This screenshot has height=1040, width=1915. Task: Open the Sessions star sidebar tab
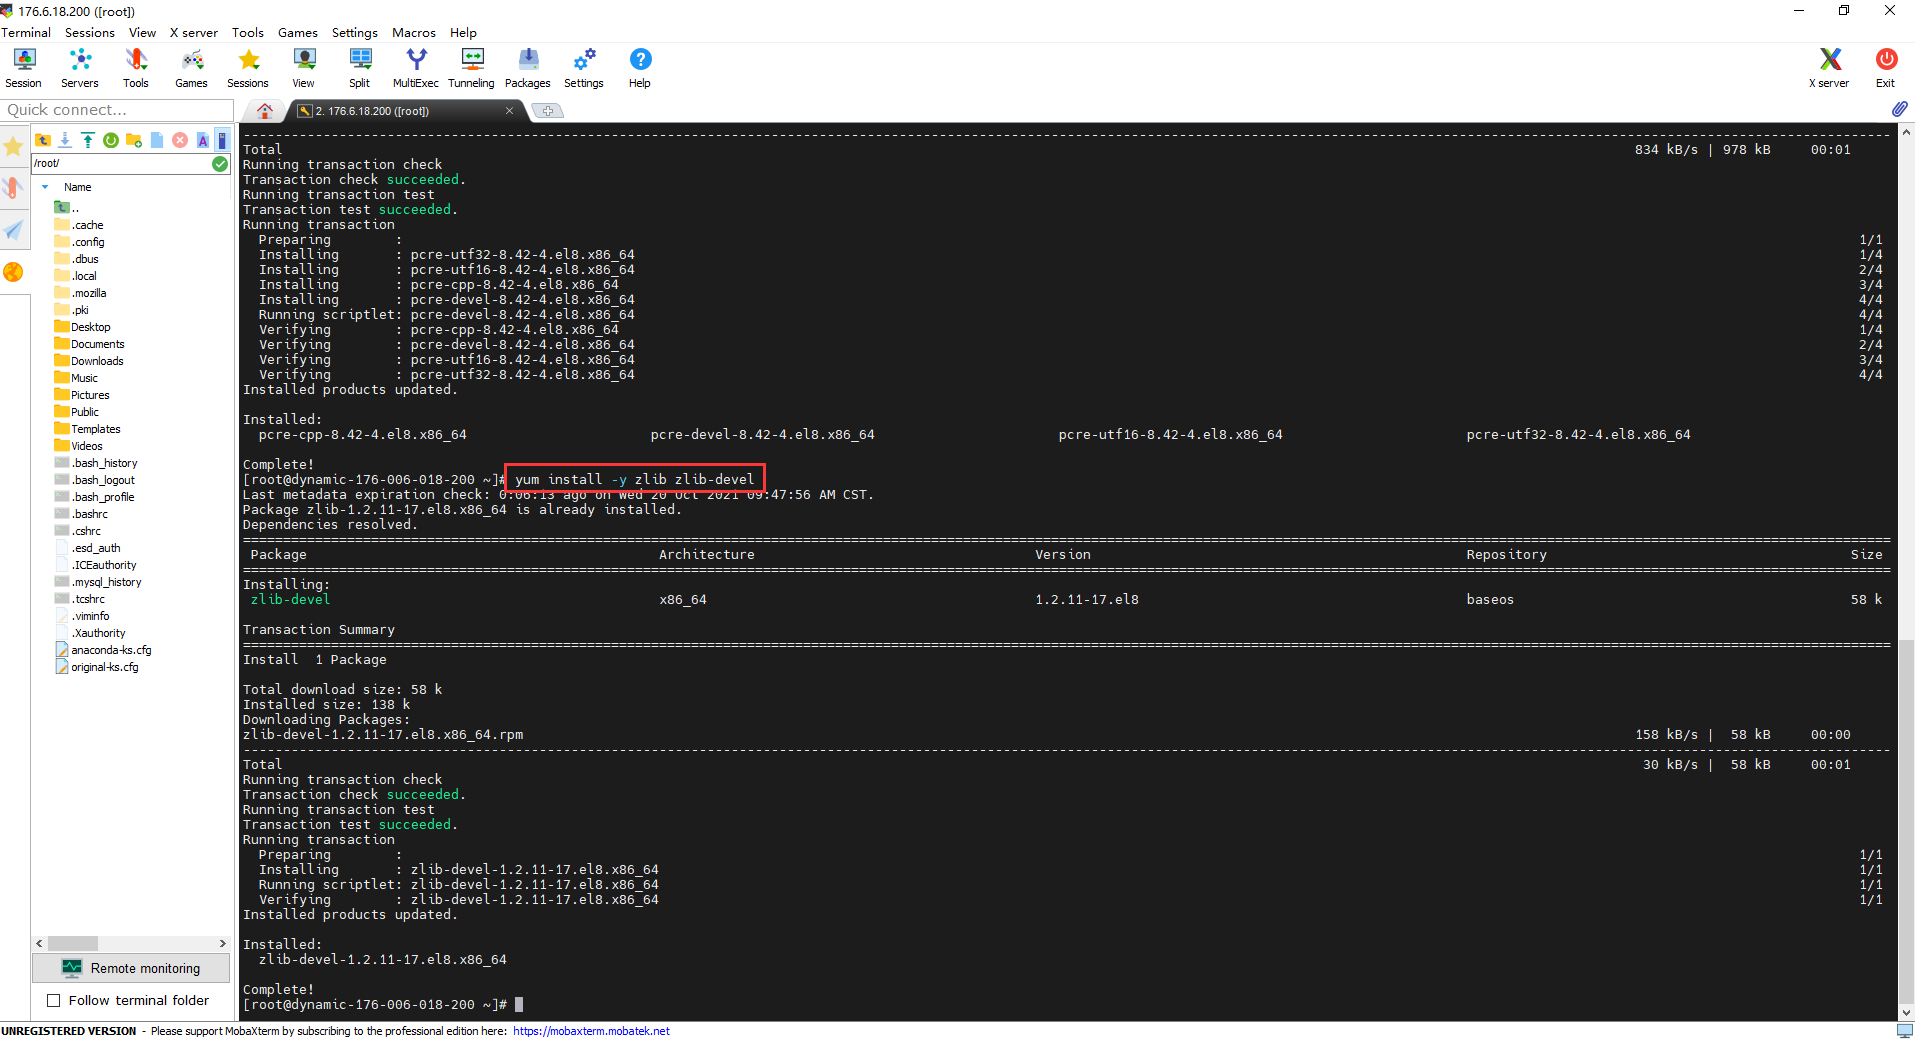point(13,148)
